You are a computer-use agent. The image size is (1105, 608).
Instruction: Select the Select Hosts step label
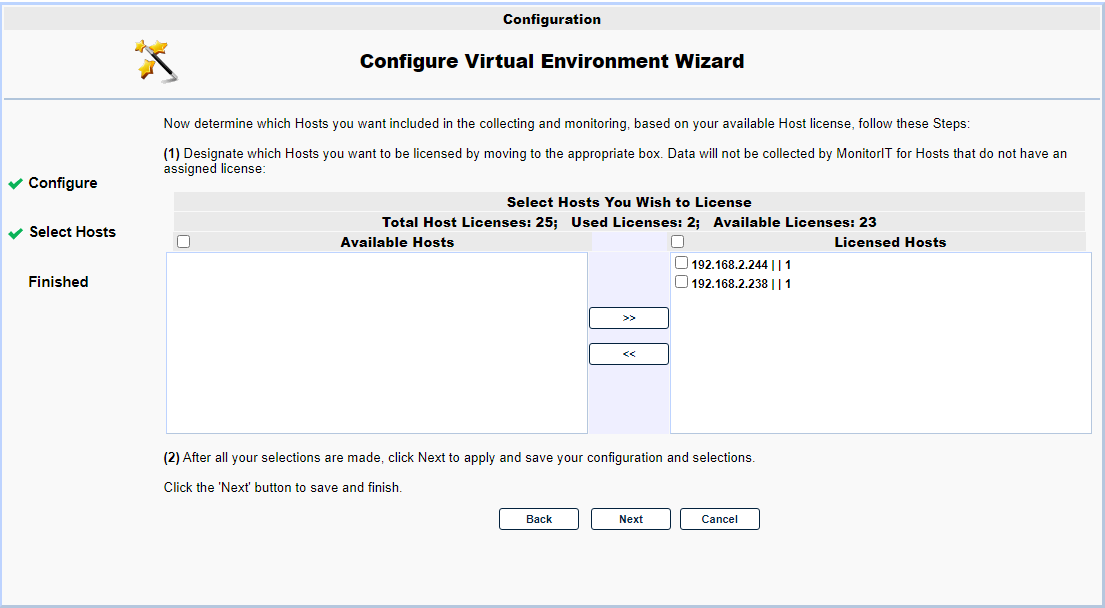pyautogui.click(x=72, y=232)
